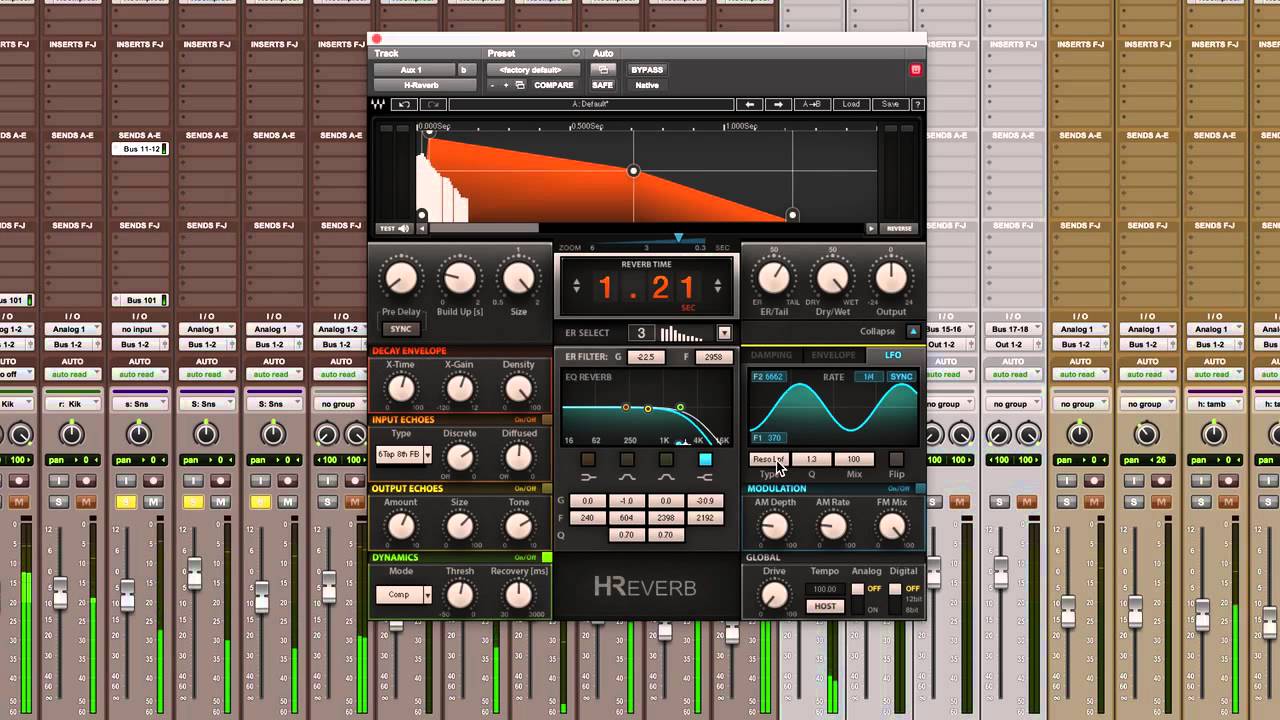Click the middle decay envelope handle

coord(633,171)
